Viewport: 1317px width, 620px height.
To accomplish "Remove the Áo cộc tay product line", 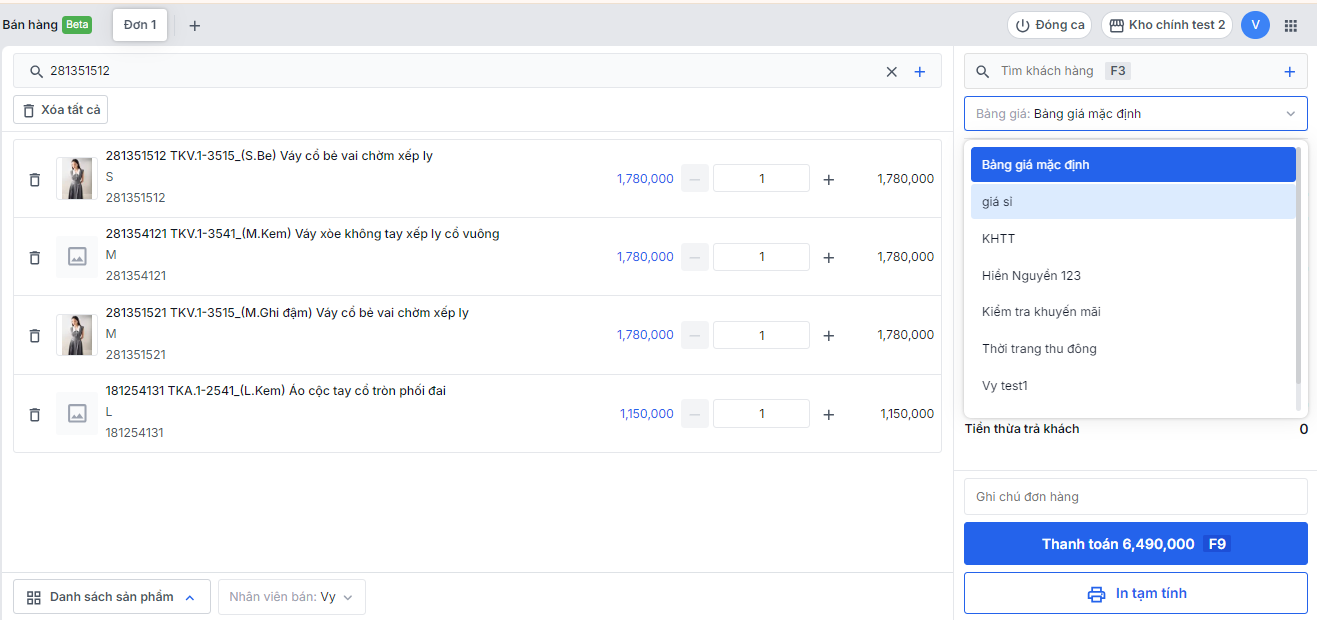I will (34, 414).
